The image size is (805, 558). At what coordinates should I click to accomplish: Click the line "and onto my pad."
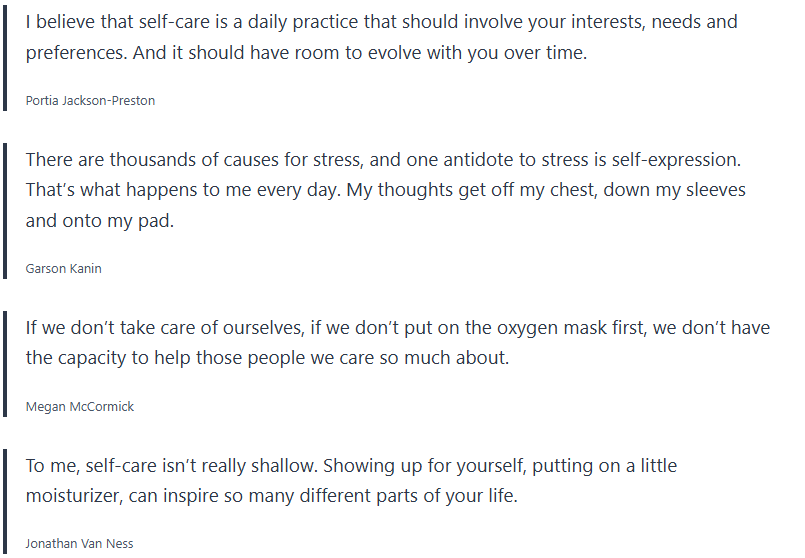[100, 221]
